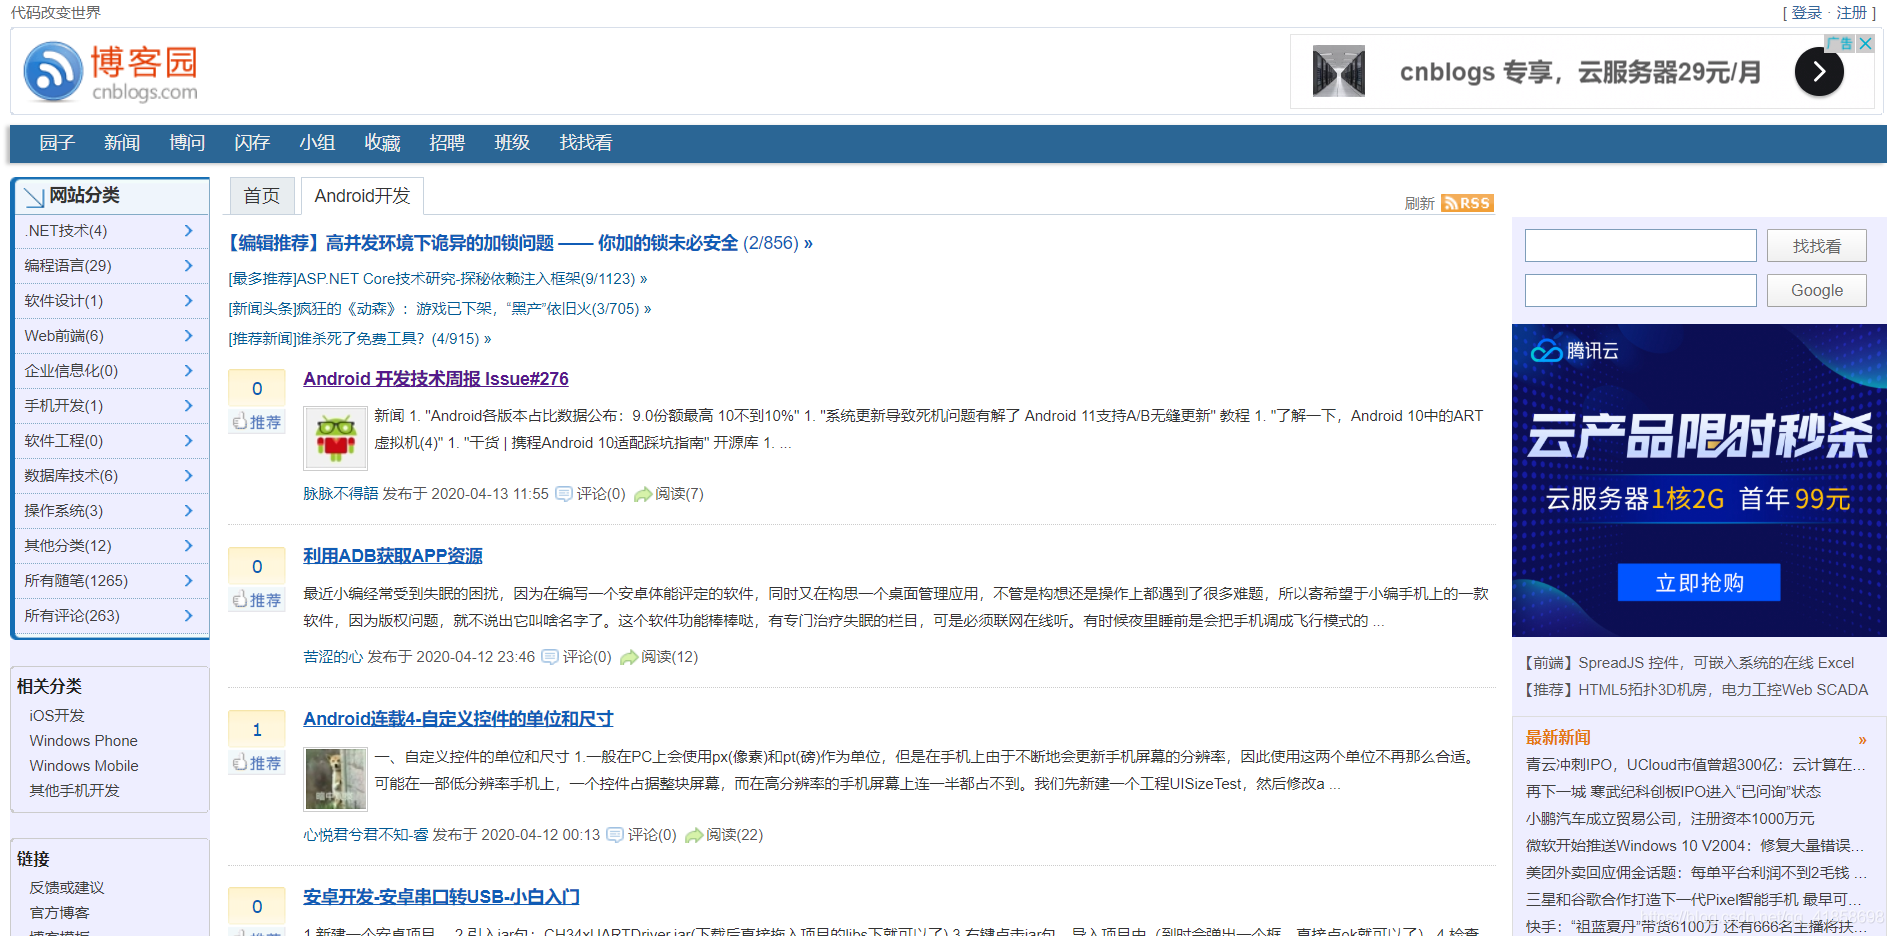Screen dimensions: 1894x936
Task: Expand the 所有随笔 category
Action: tap(188, 580)
